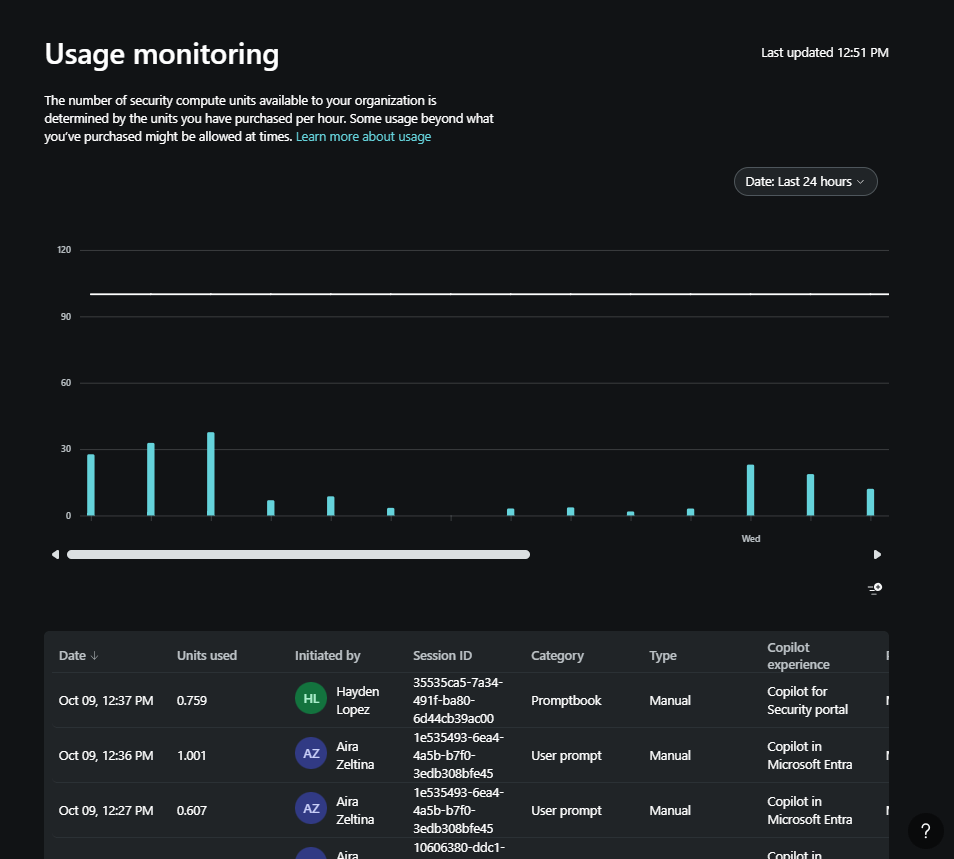Click the chart horizontal scrollbar thumb

tap(298, 554)
